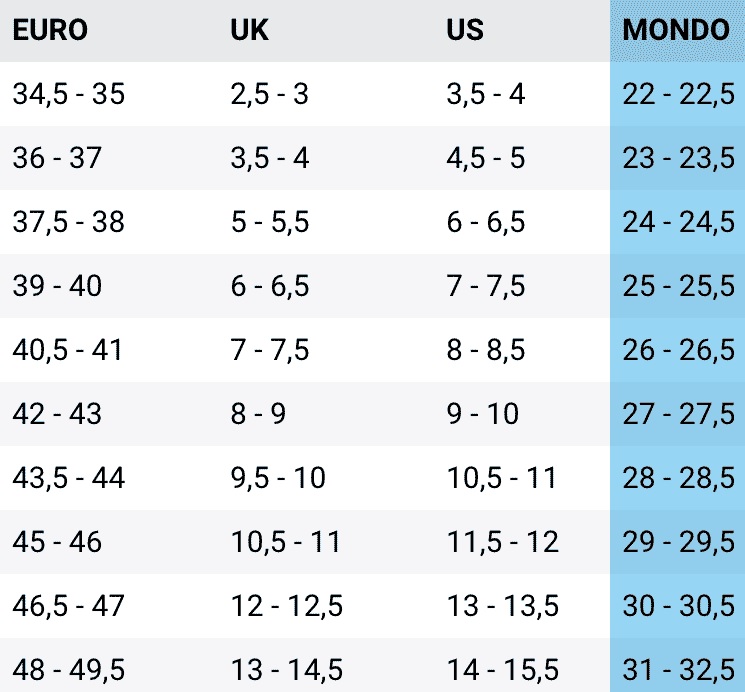745x692 pixels.
Task: Click MONDO size 25 - 25,5
Action: 678,286
